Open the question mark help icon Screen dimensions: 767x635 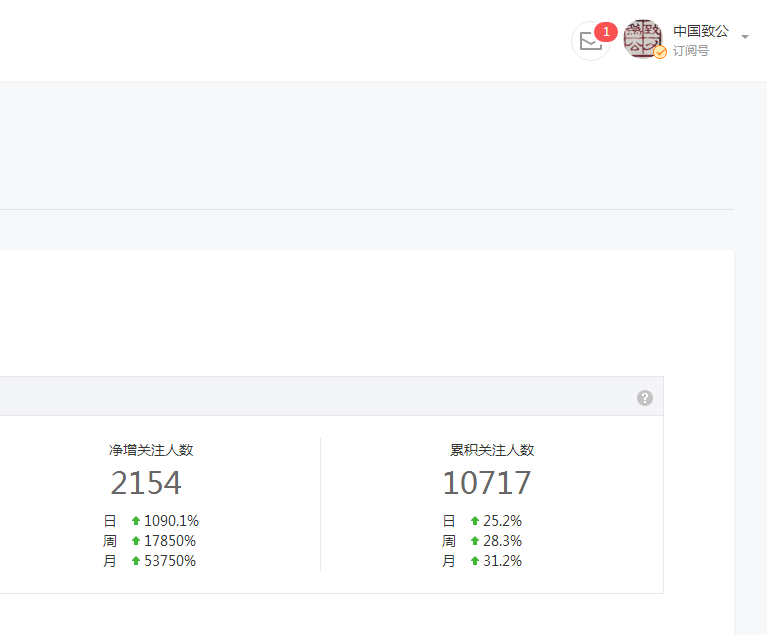pos(645,398)
